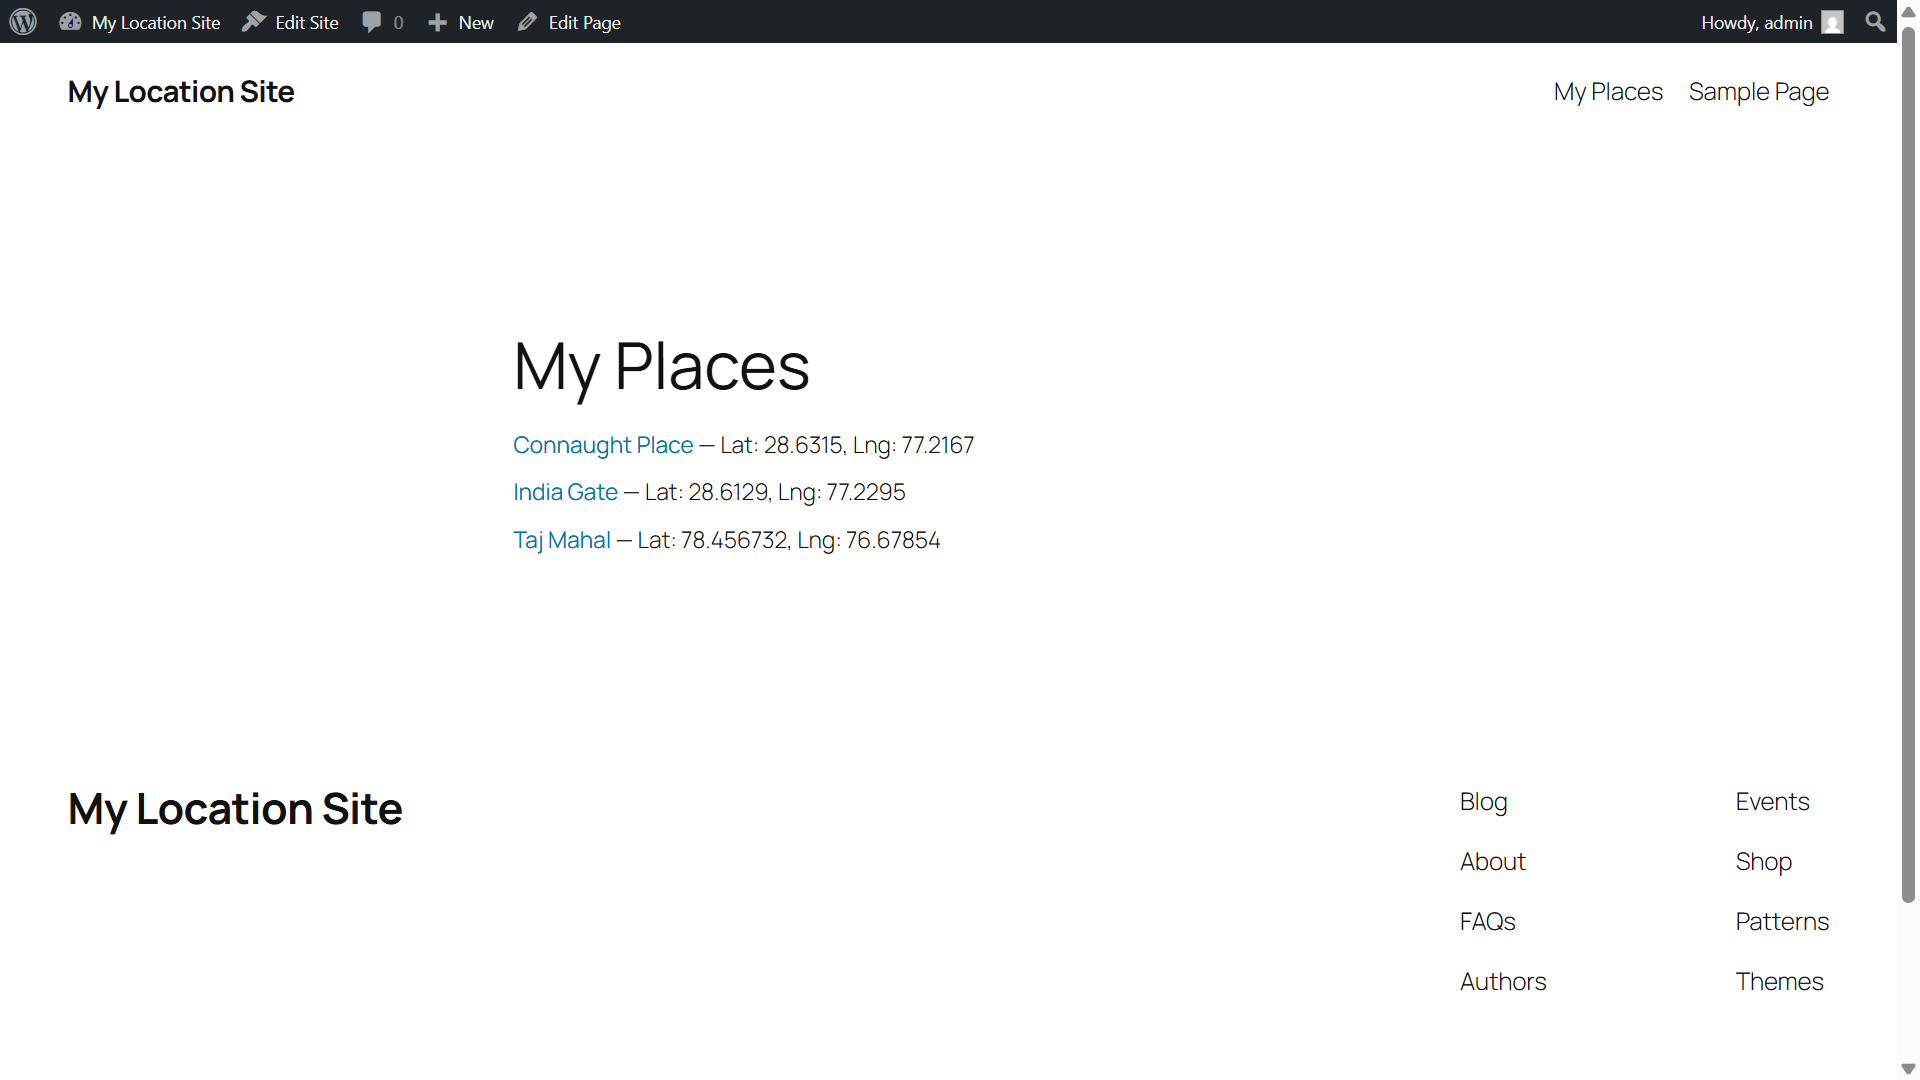Choose Edit Site in the admin bar
This screenshot has height=1080, width=1920.
point(307,22)
